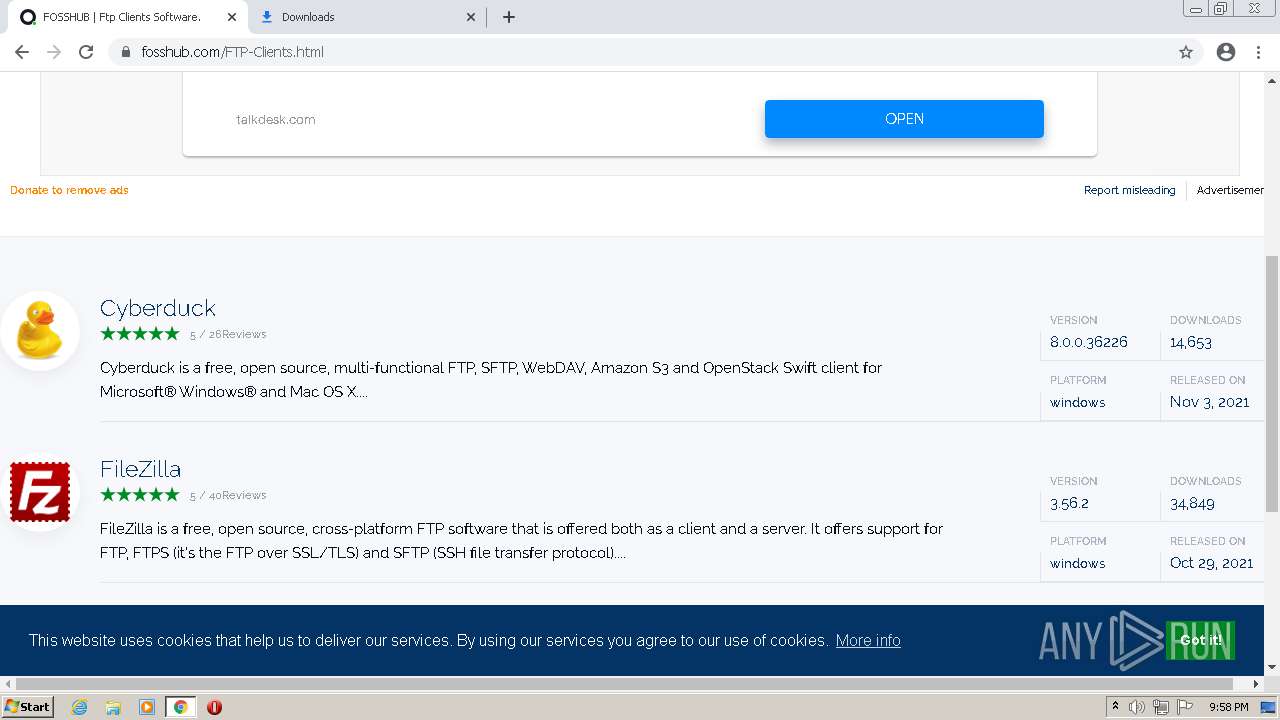
Task: Reload the FOSSHUB page
Action: pos(86,52)
